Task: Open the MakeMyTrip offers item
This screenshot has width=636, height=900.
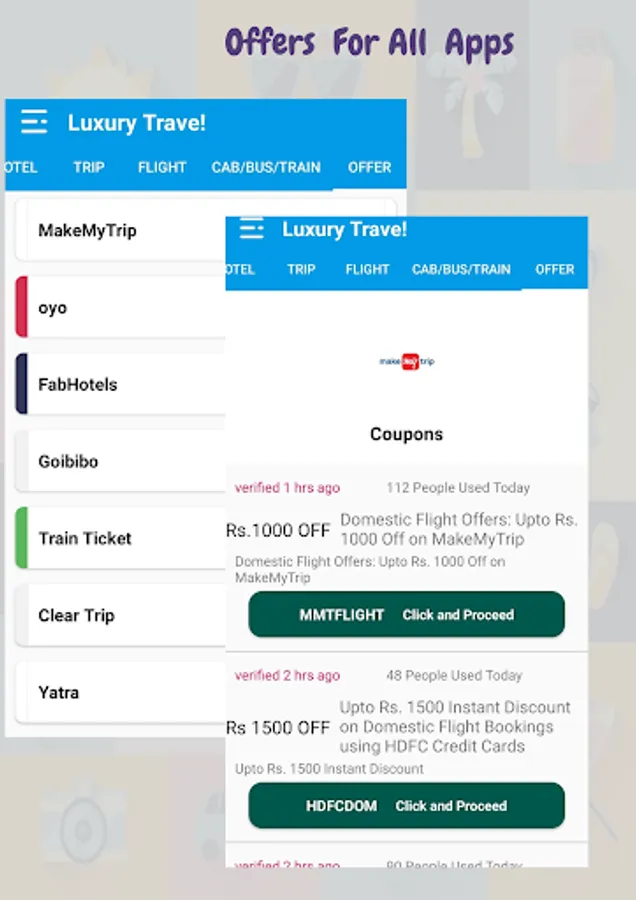Action: click(x=121, y=230)
